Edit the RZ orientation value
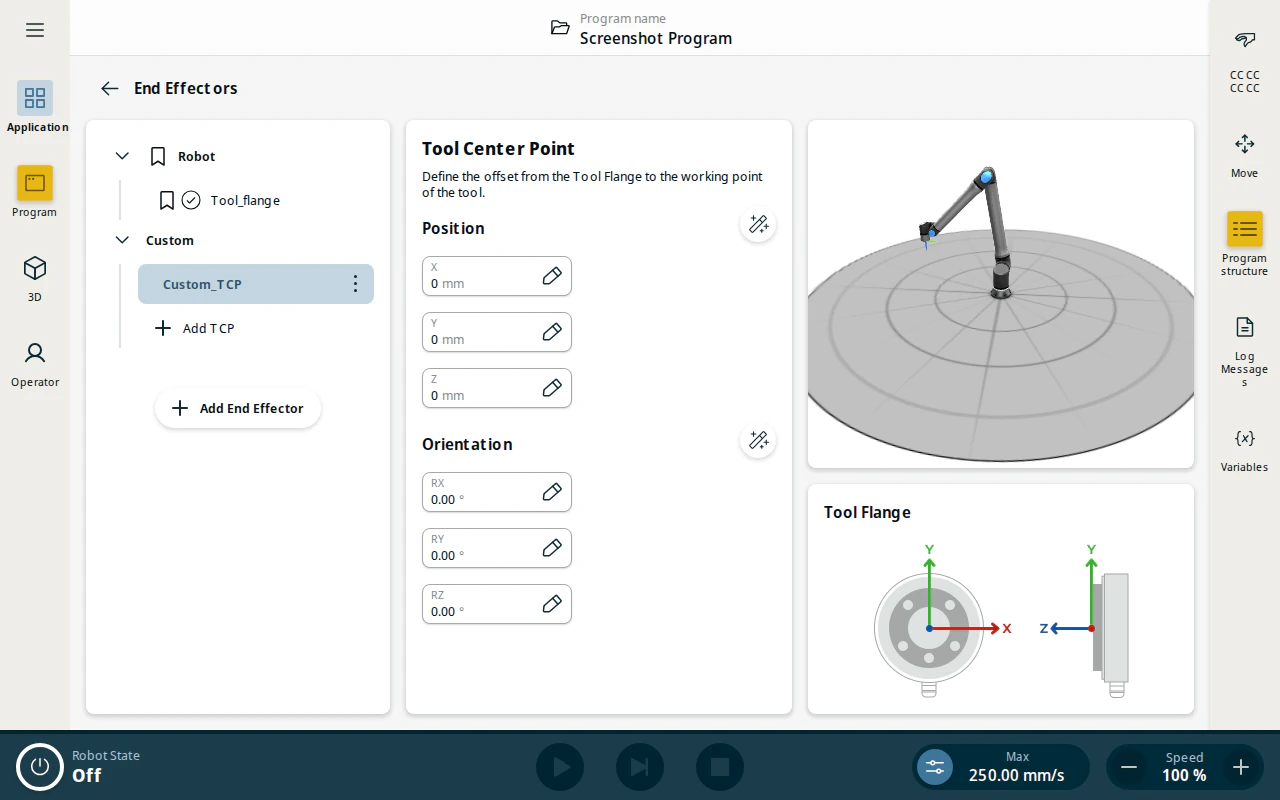The image size is (1280, 800). click(x=552, y=604)
